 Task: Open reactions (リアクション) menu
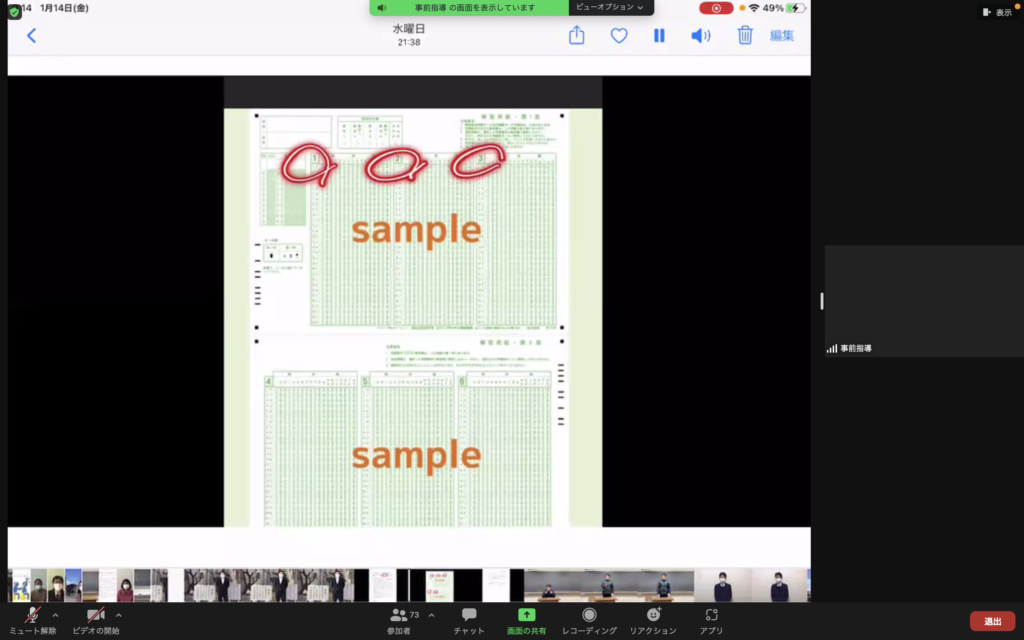pyautogui.click(x=654, y=615)
